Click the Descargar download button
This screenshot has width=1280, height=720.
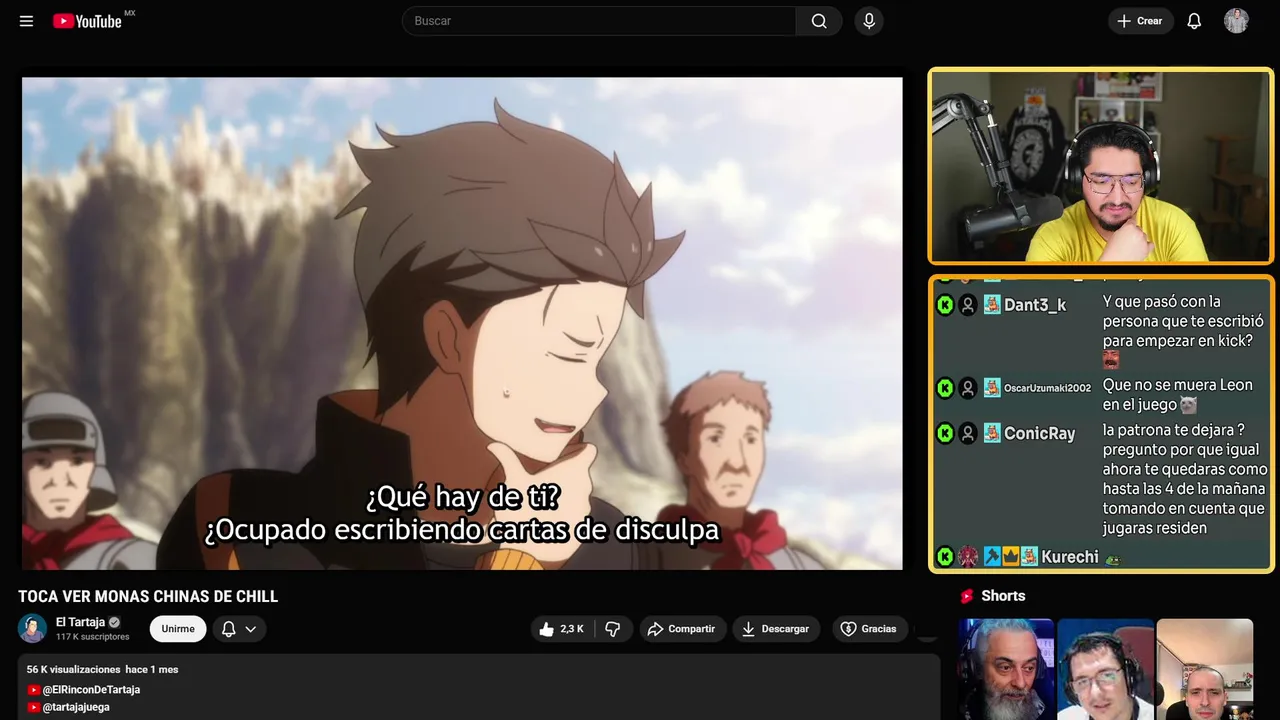point(776,629)
